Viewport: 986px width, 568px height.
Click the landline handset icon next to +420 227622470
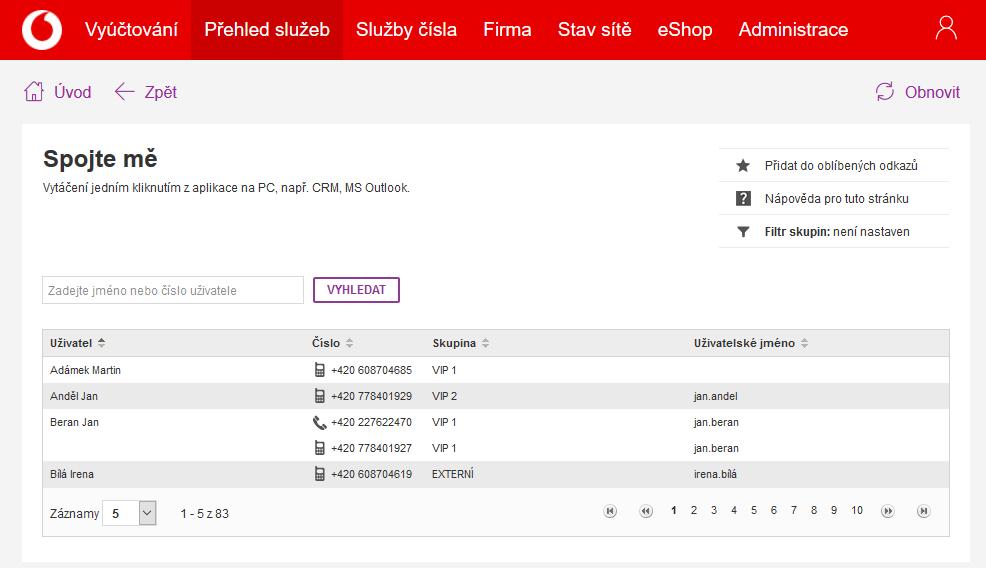[319, 423]
